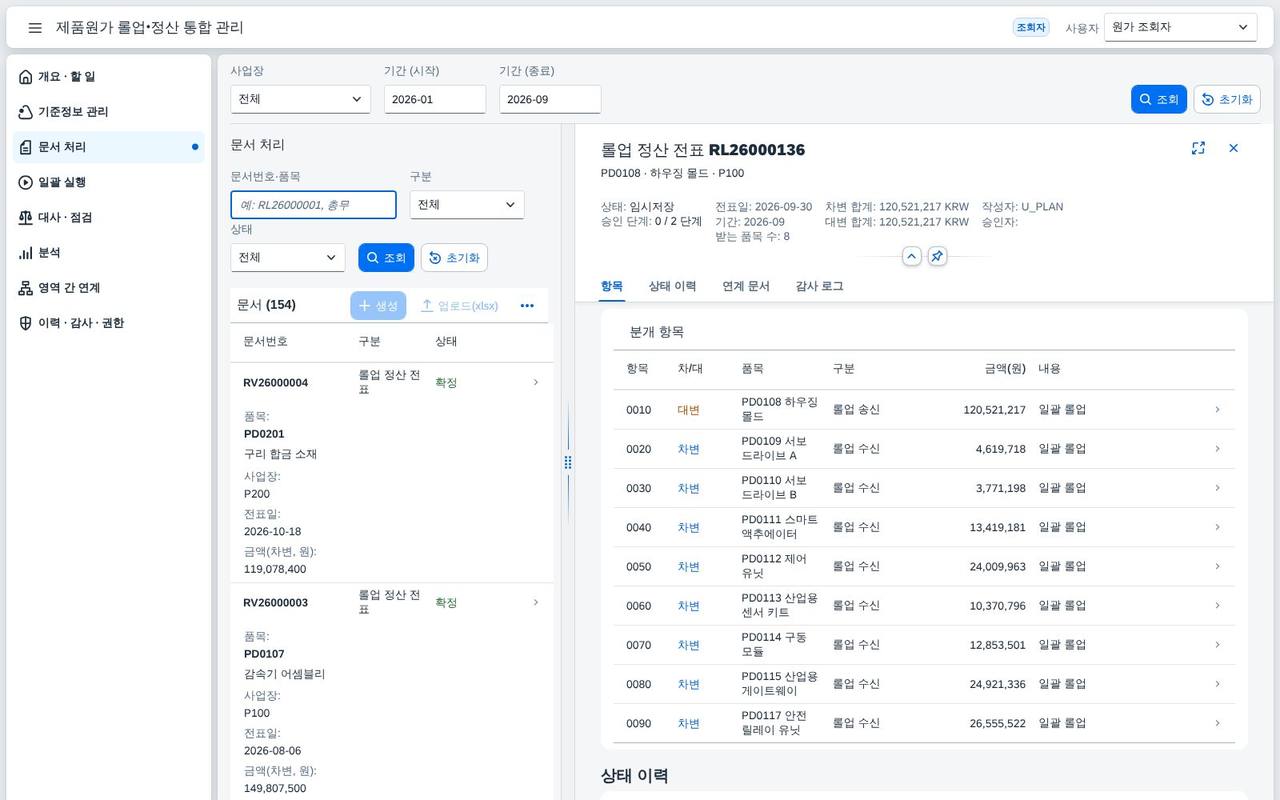Click the top 초기화 button
Viewport: 1280px width, 800px height.
click(1227, 99)
